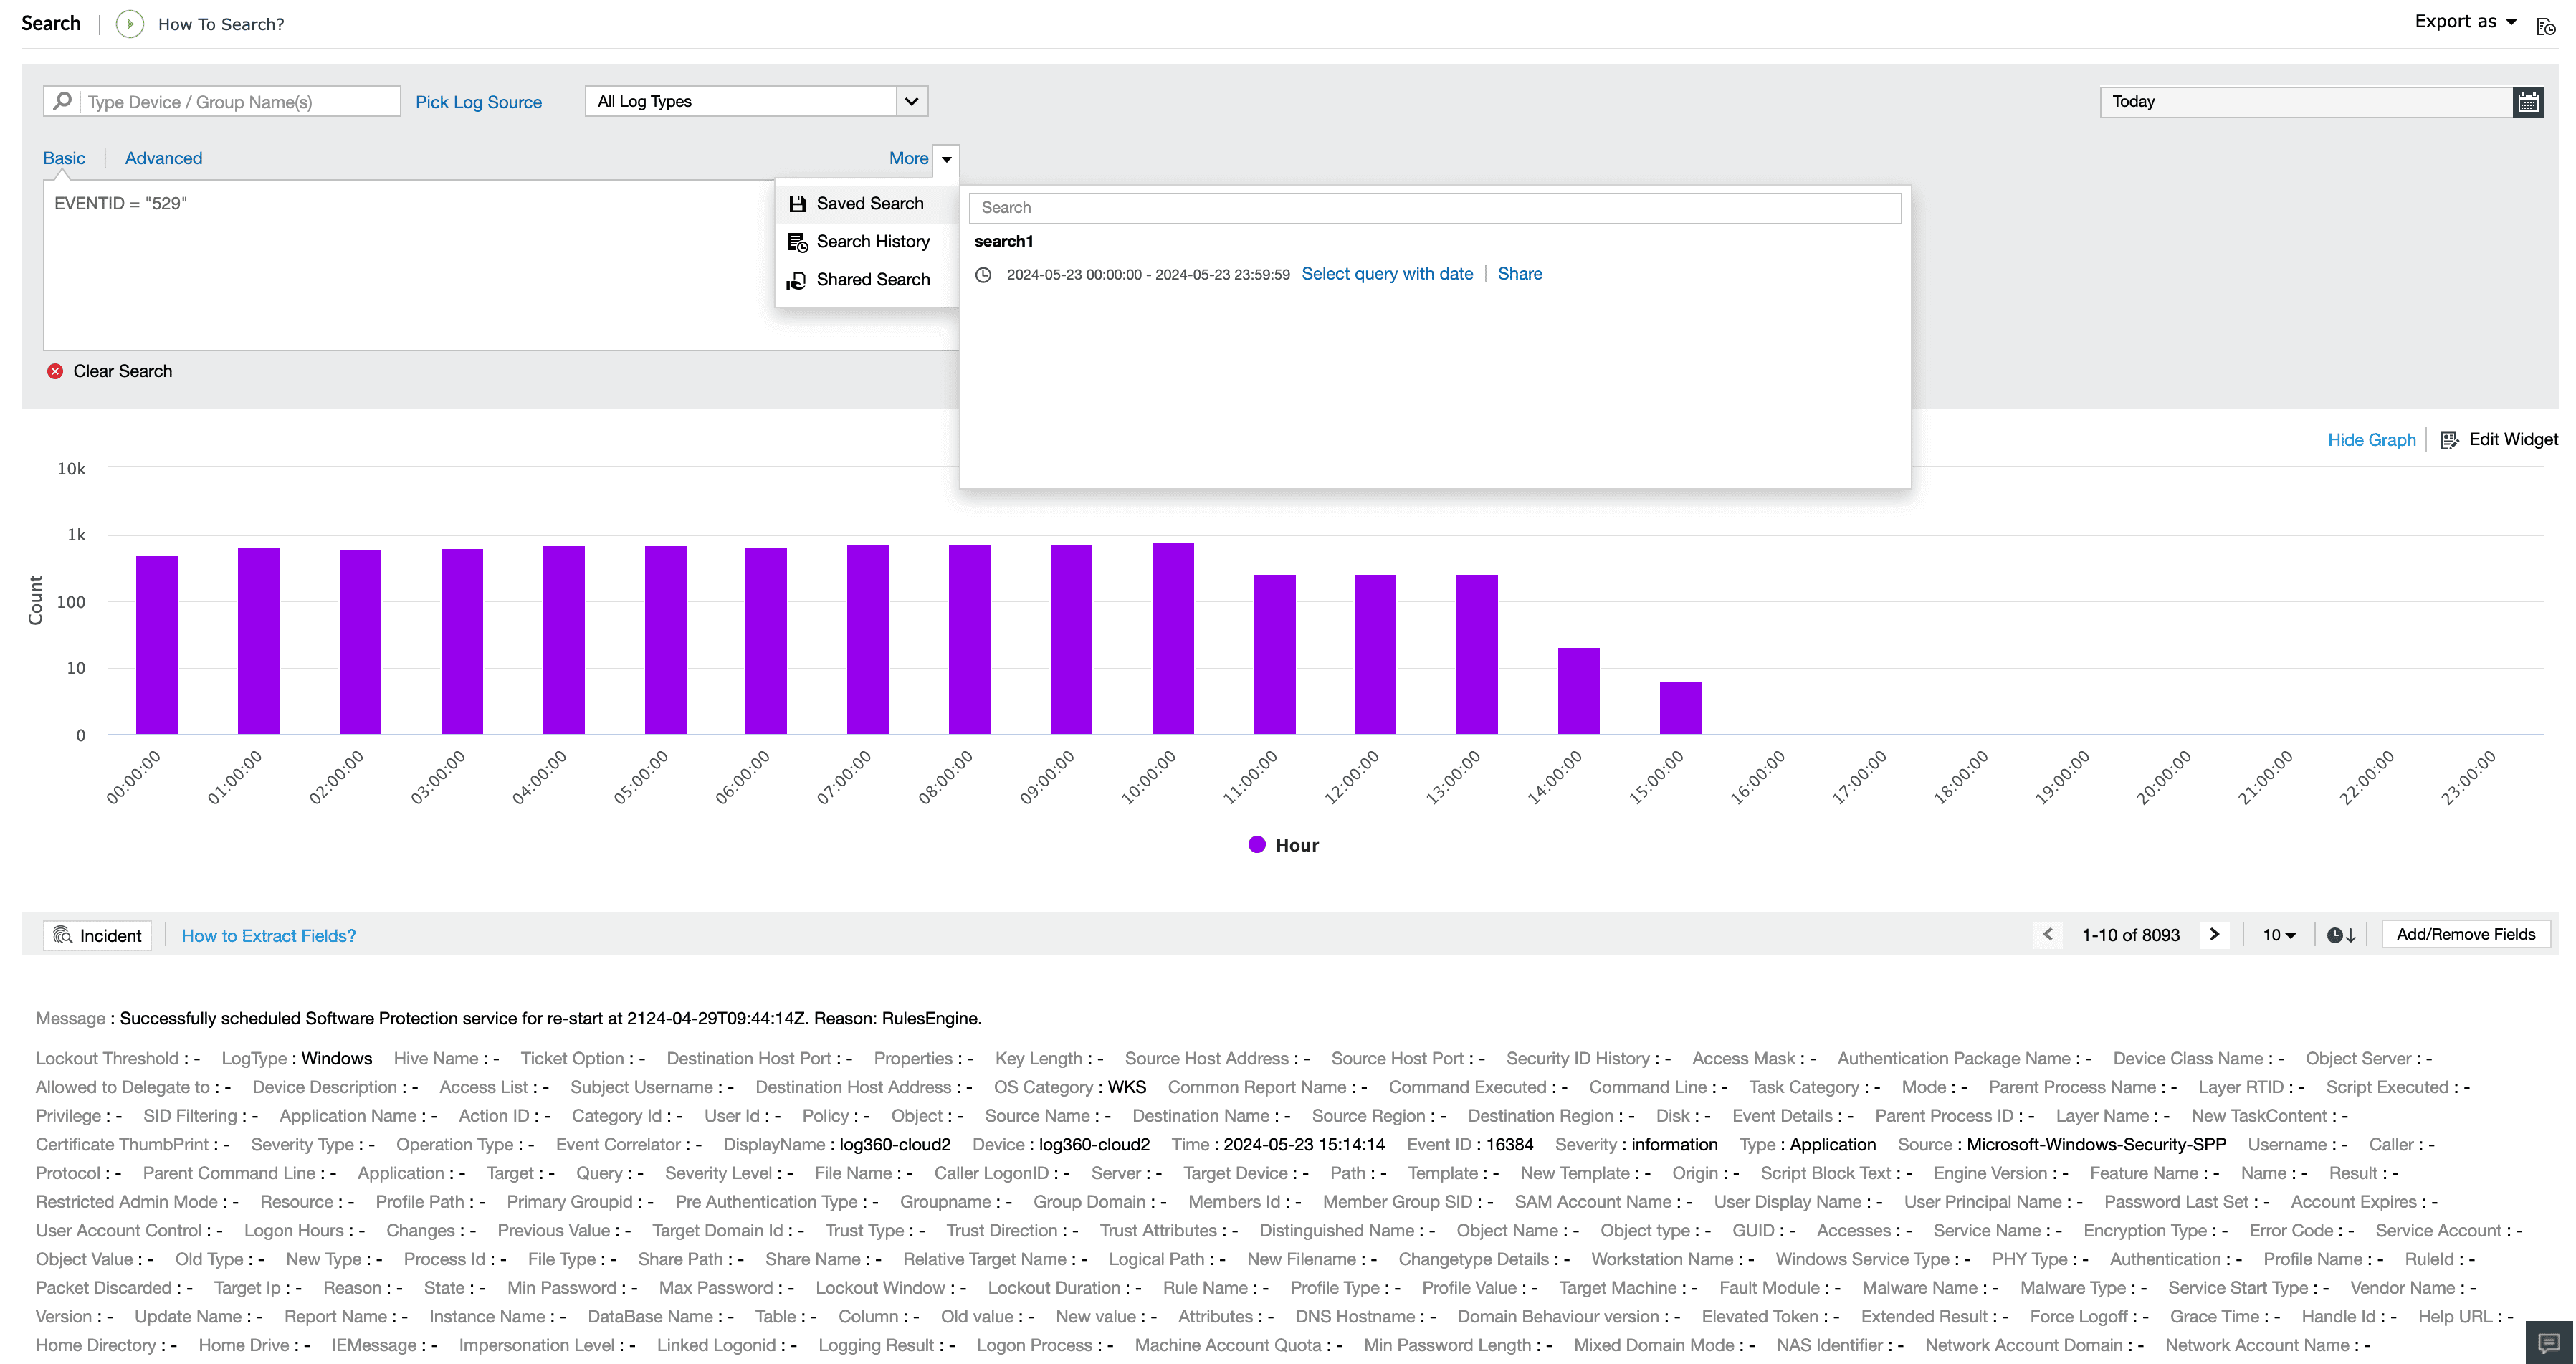Click the schedule export icon at top right
The image size is (2576, 1364).
point(2545,27)
